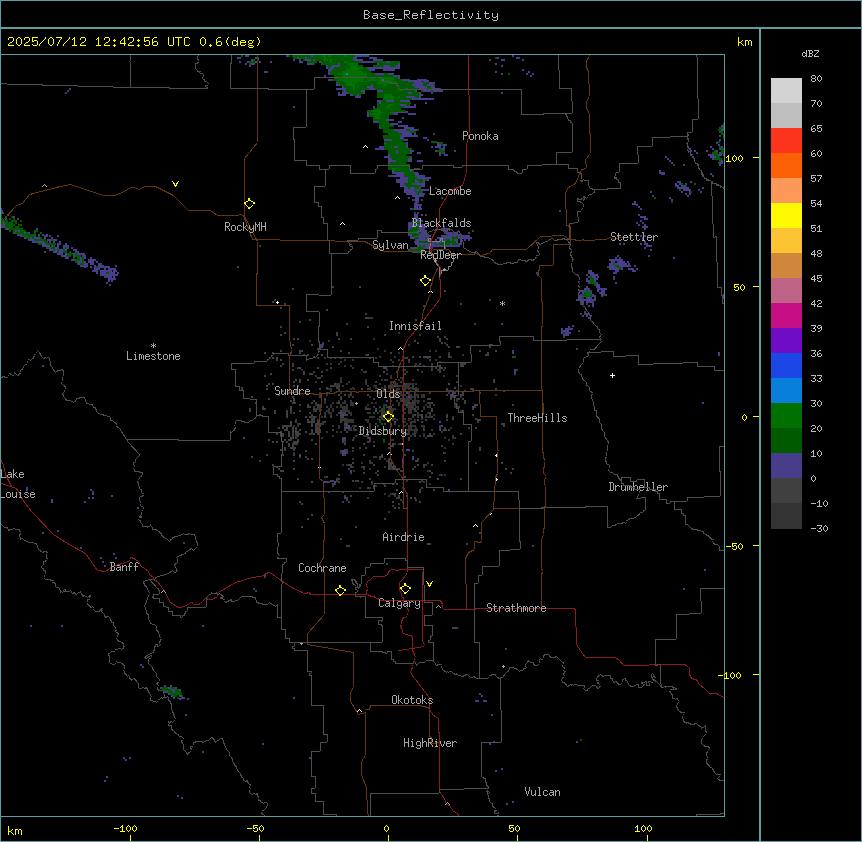The height and width of the screenshot is (842, 862).
Task: Pick the light gray 70-80 dBZ swatch
Action: click(786, 91)
